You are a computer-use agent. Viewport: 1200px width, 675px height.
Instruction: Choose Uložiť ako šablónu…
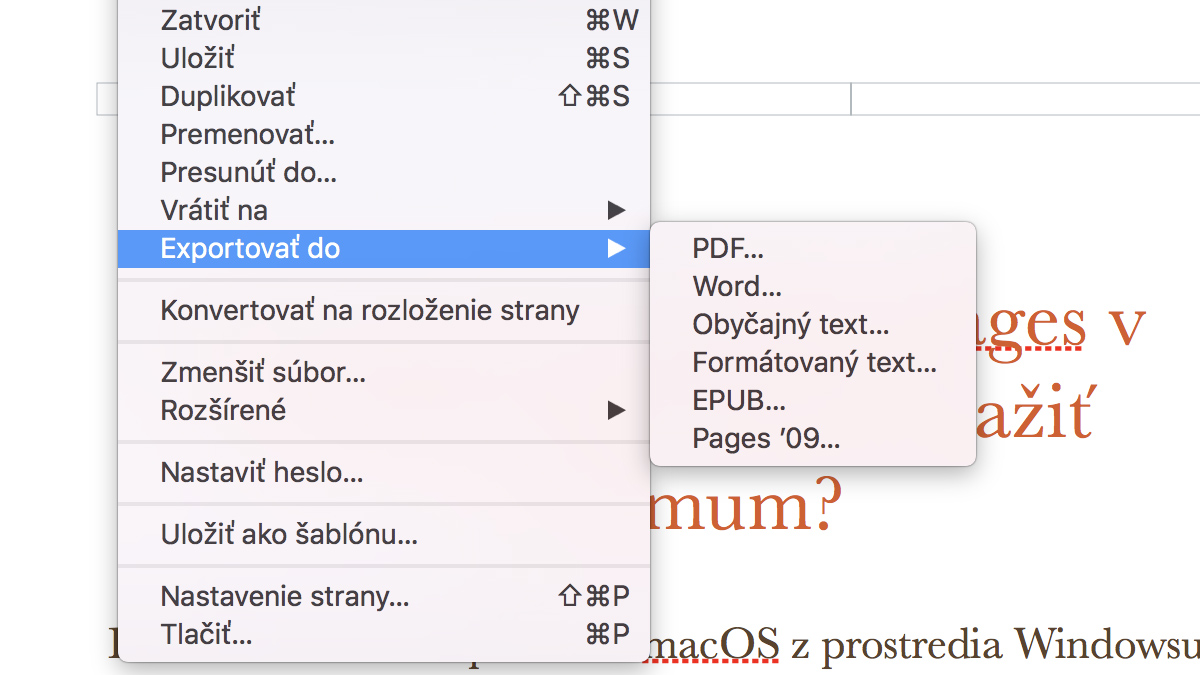coord(384,534)
